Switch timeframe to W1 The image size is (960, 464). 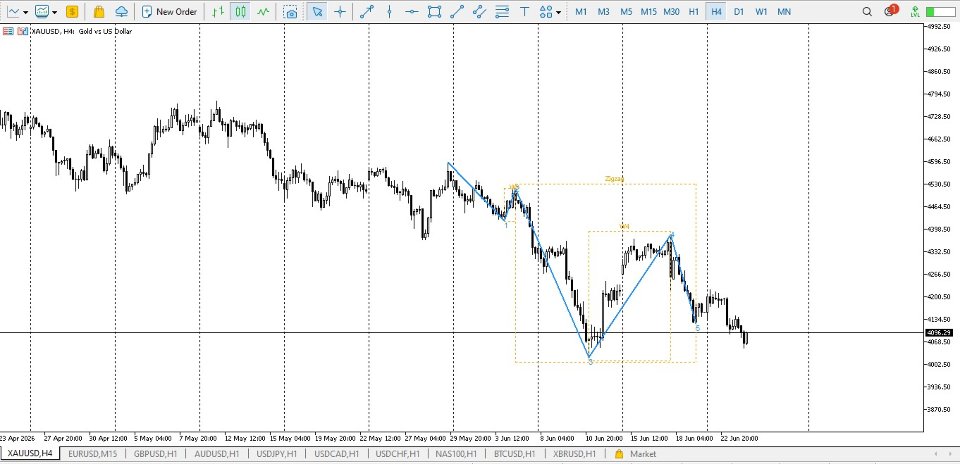click(761, 12)
